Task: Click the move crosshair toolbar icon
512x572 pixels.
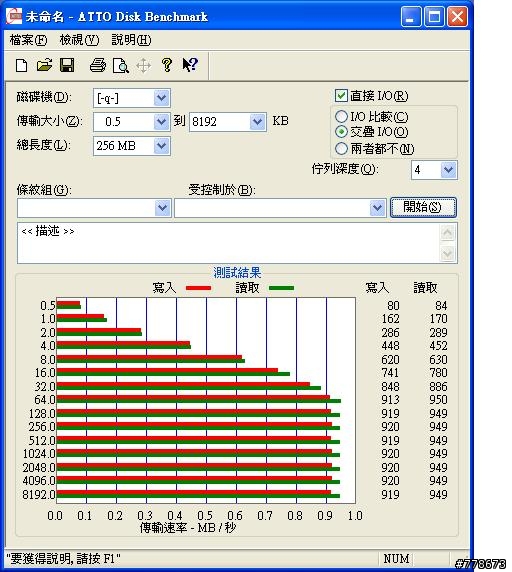Action: click(143, 66)
